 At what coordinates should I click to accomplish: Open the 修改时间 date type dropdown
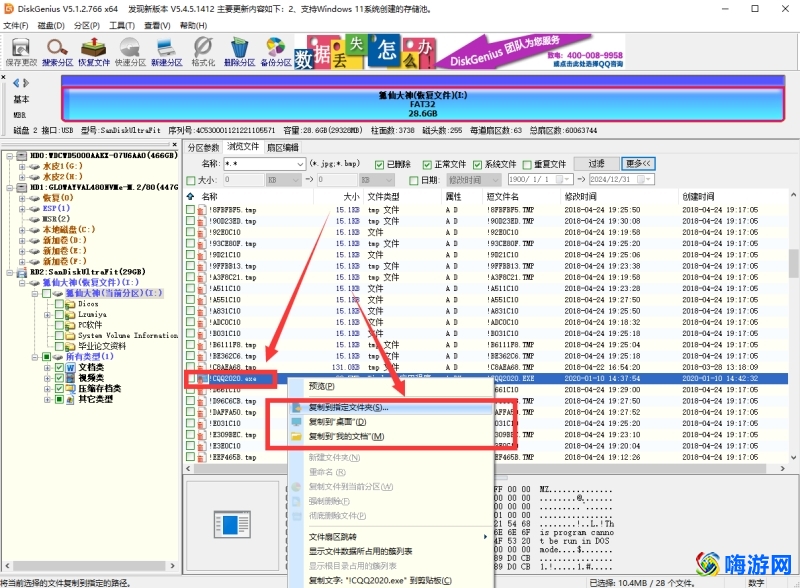(495, 180)
